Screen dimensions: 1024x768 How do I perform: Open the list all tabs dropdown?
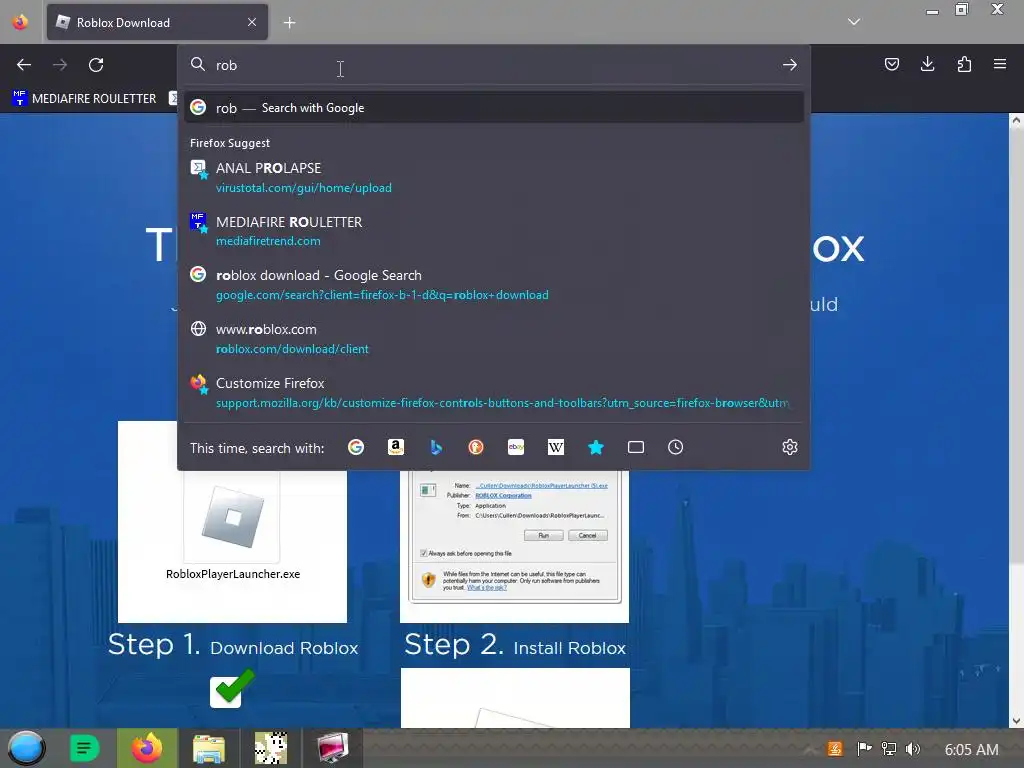point(854,22)
